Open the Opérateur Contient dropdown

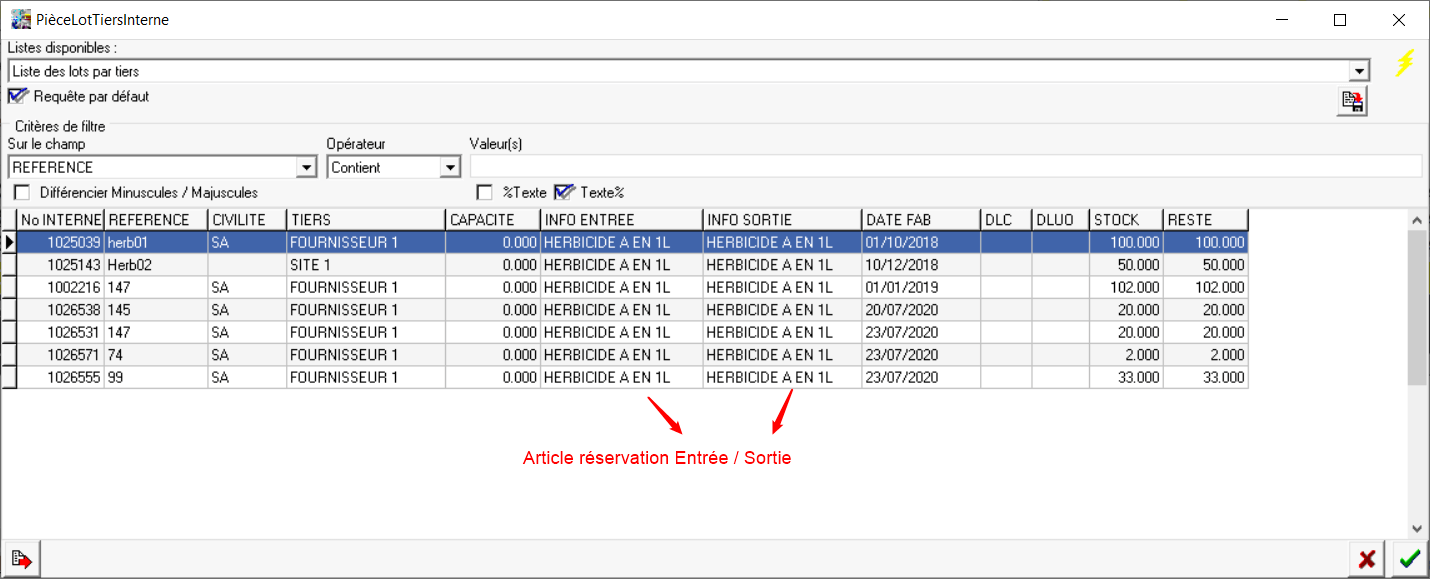[x=450, y=168]
